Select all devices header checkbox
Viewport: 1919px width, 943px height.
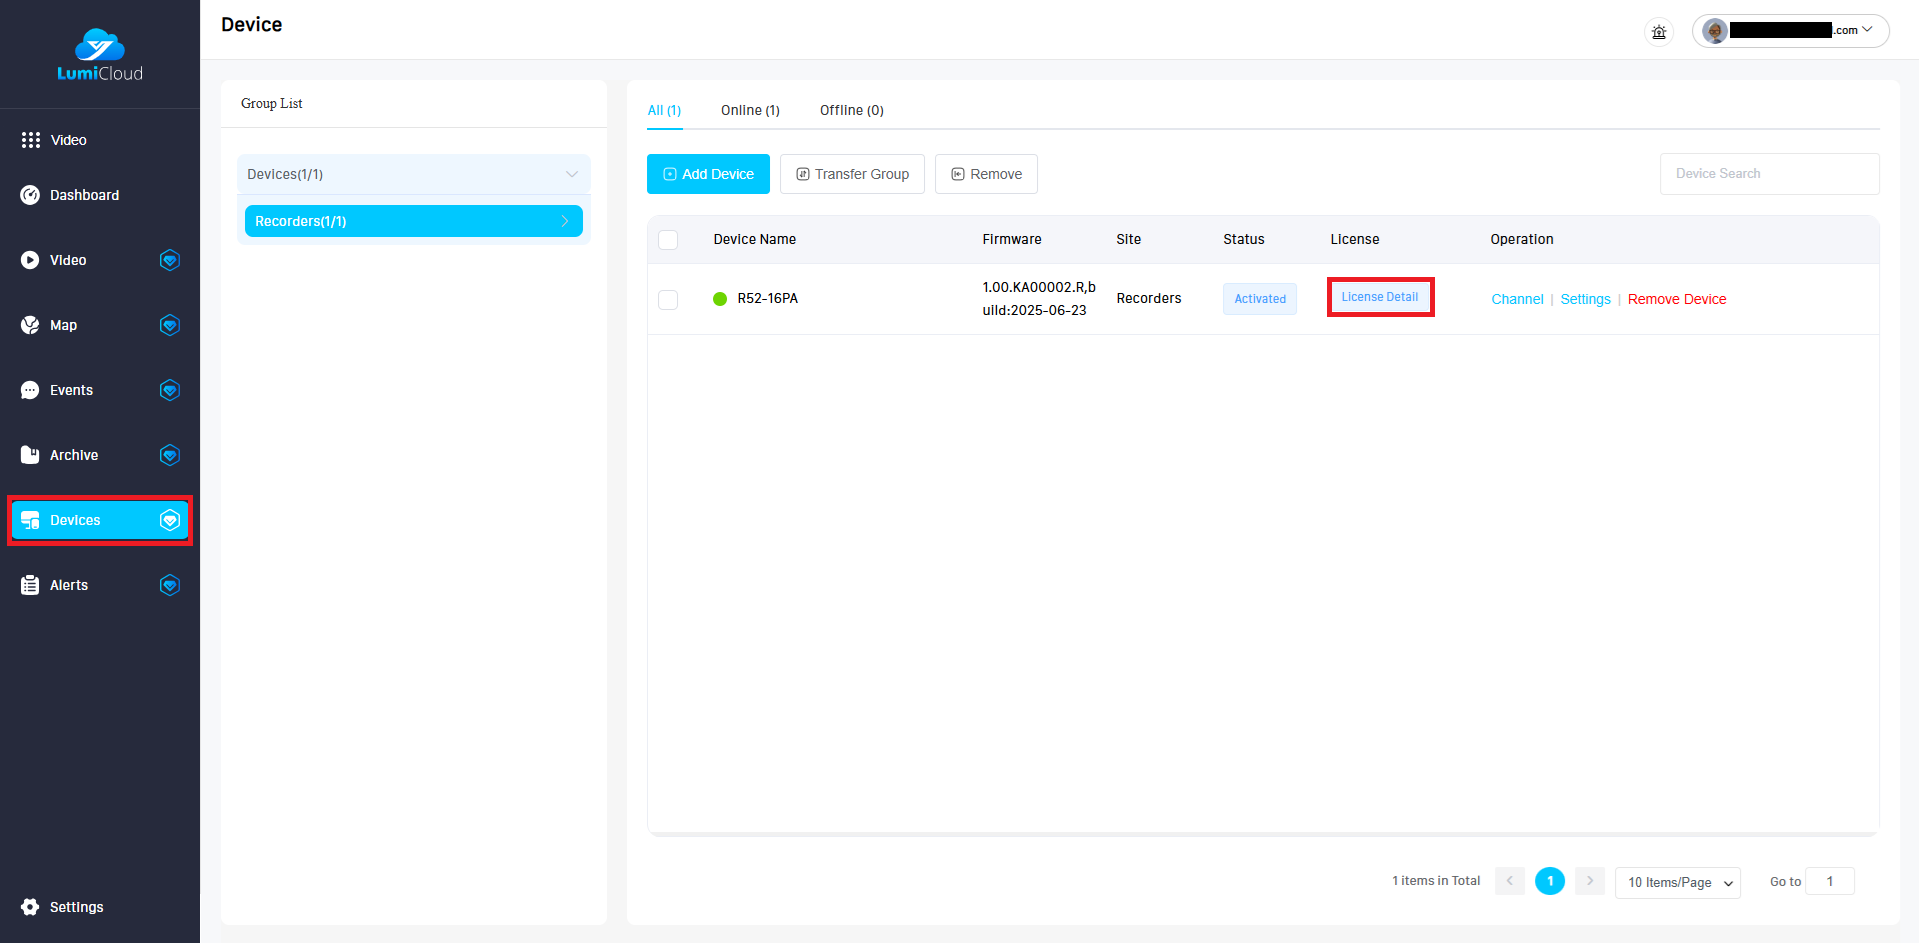point(668,240)
